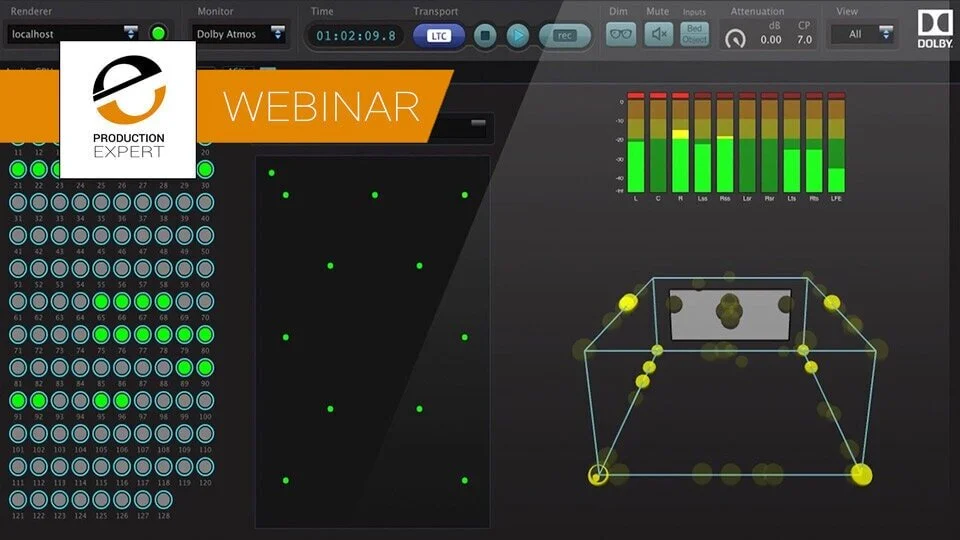960x540 pixels.
Task: Select input 128 indicator
Action: [163, 500]
